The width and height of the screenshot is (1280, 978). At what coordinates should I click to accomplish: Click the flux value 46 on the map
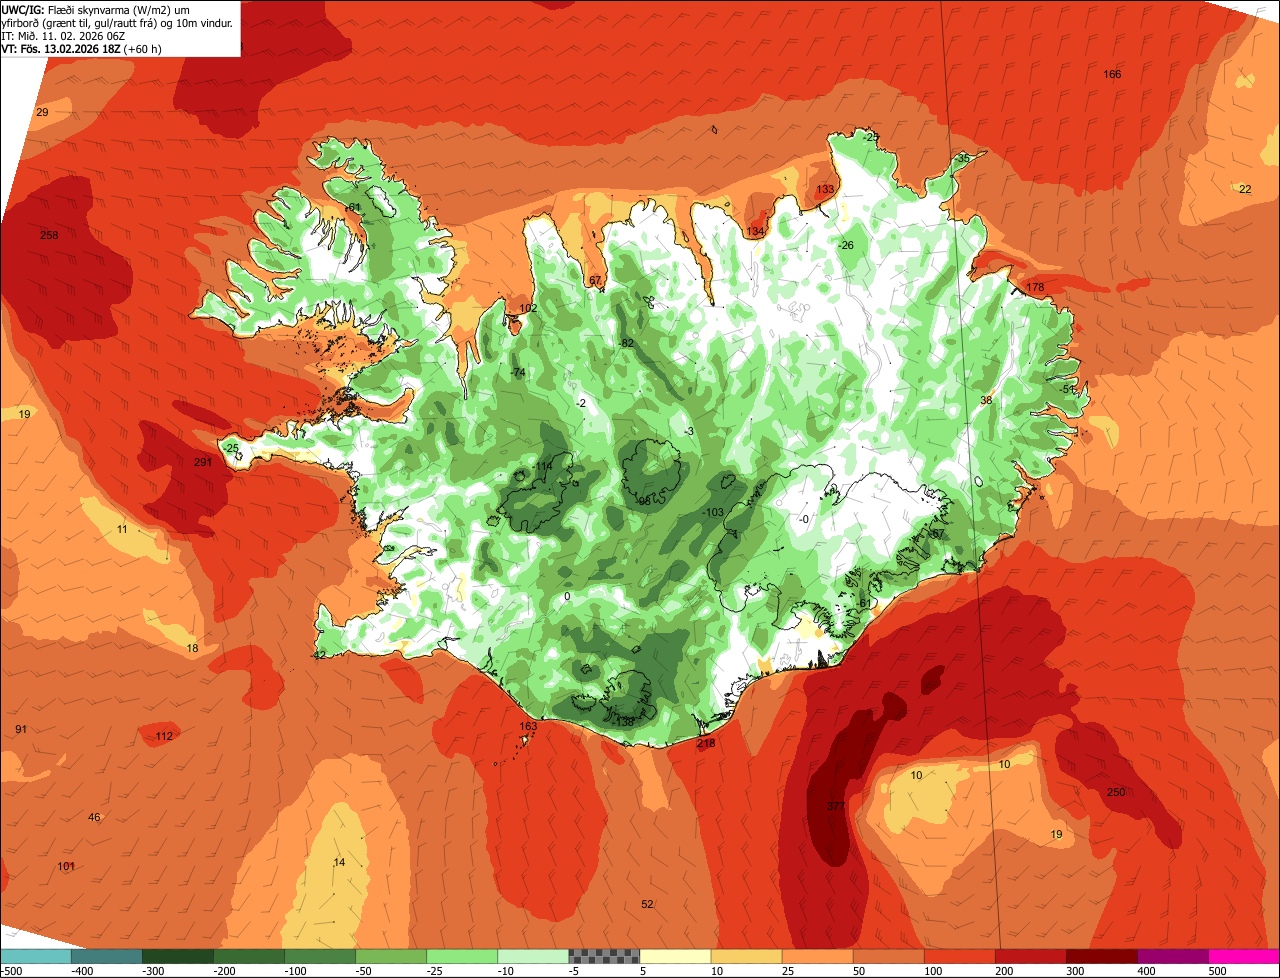pos(94,817)
